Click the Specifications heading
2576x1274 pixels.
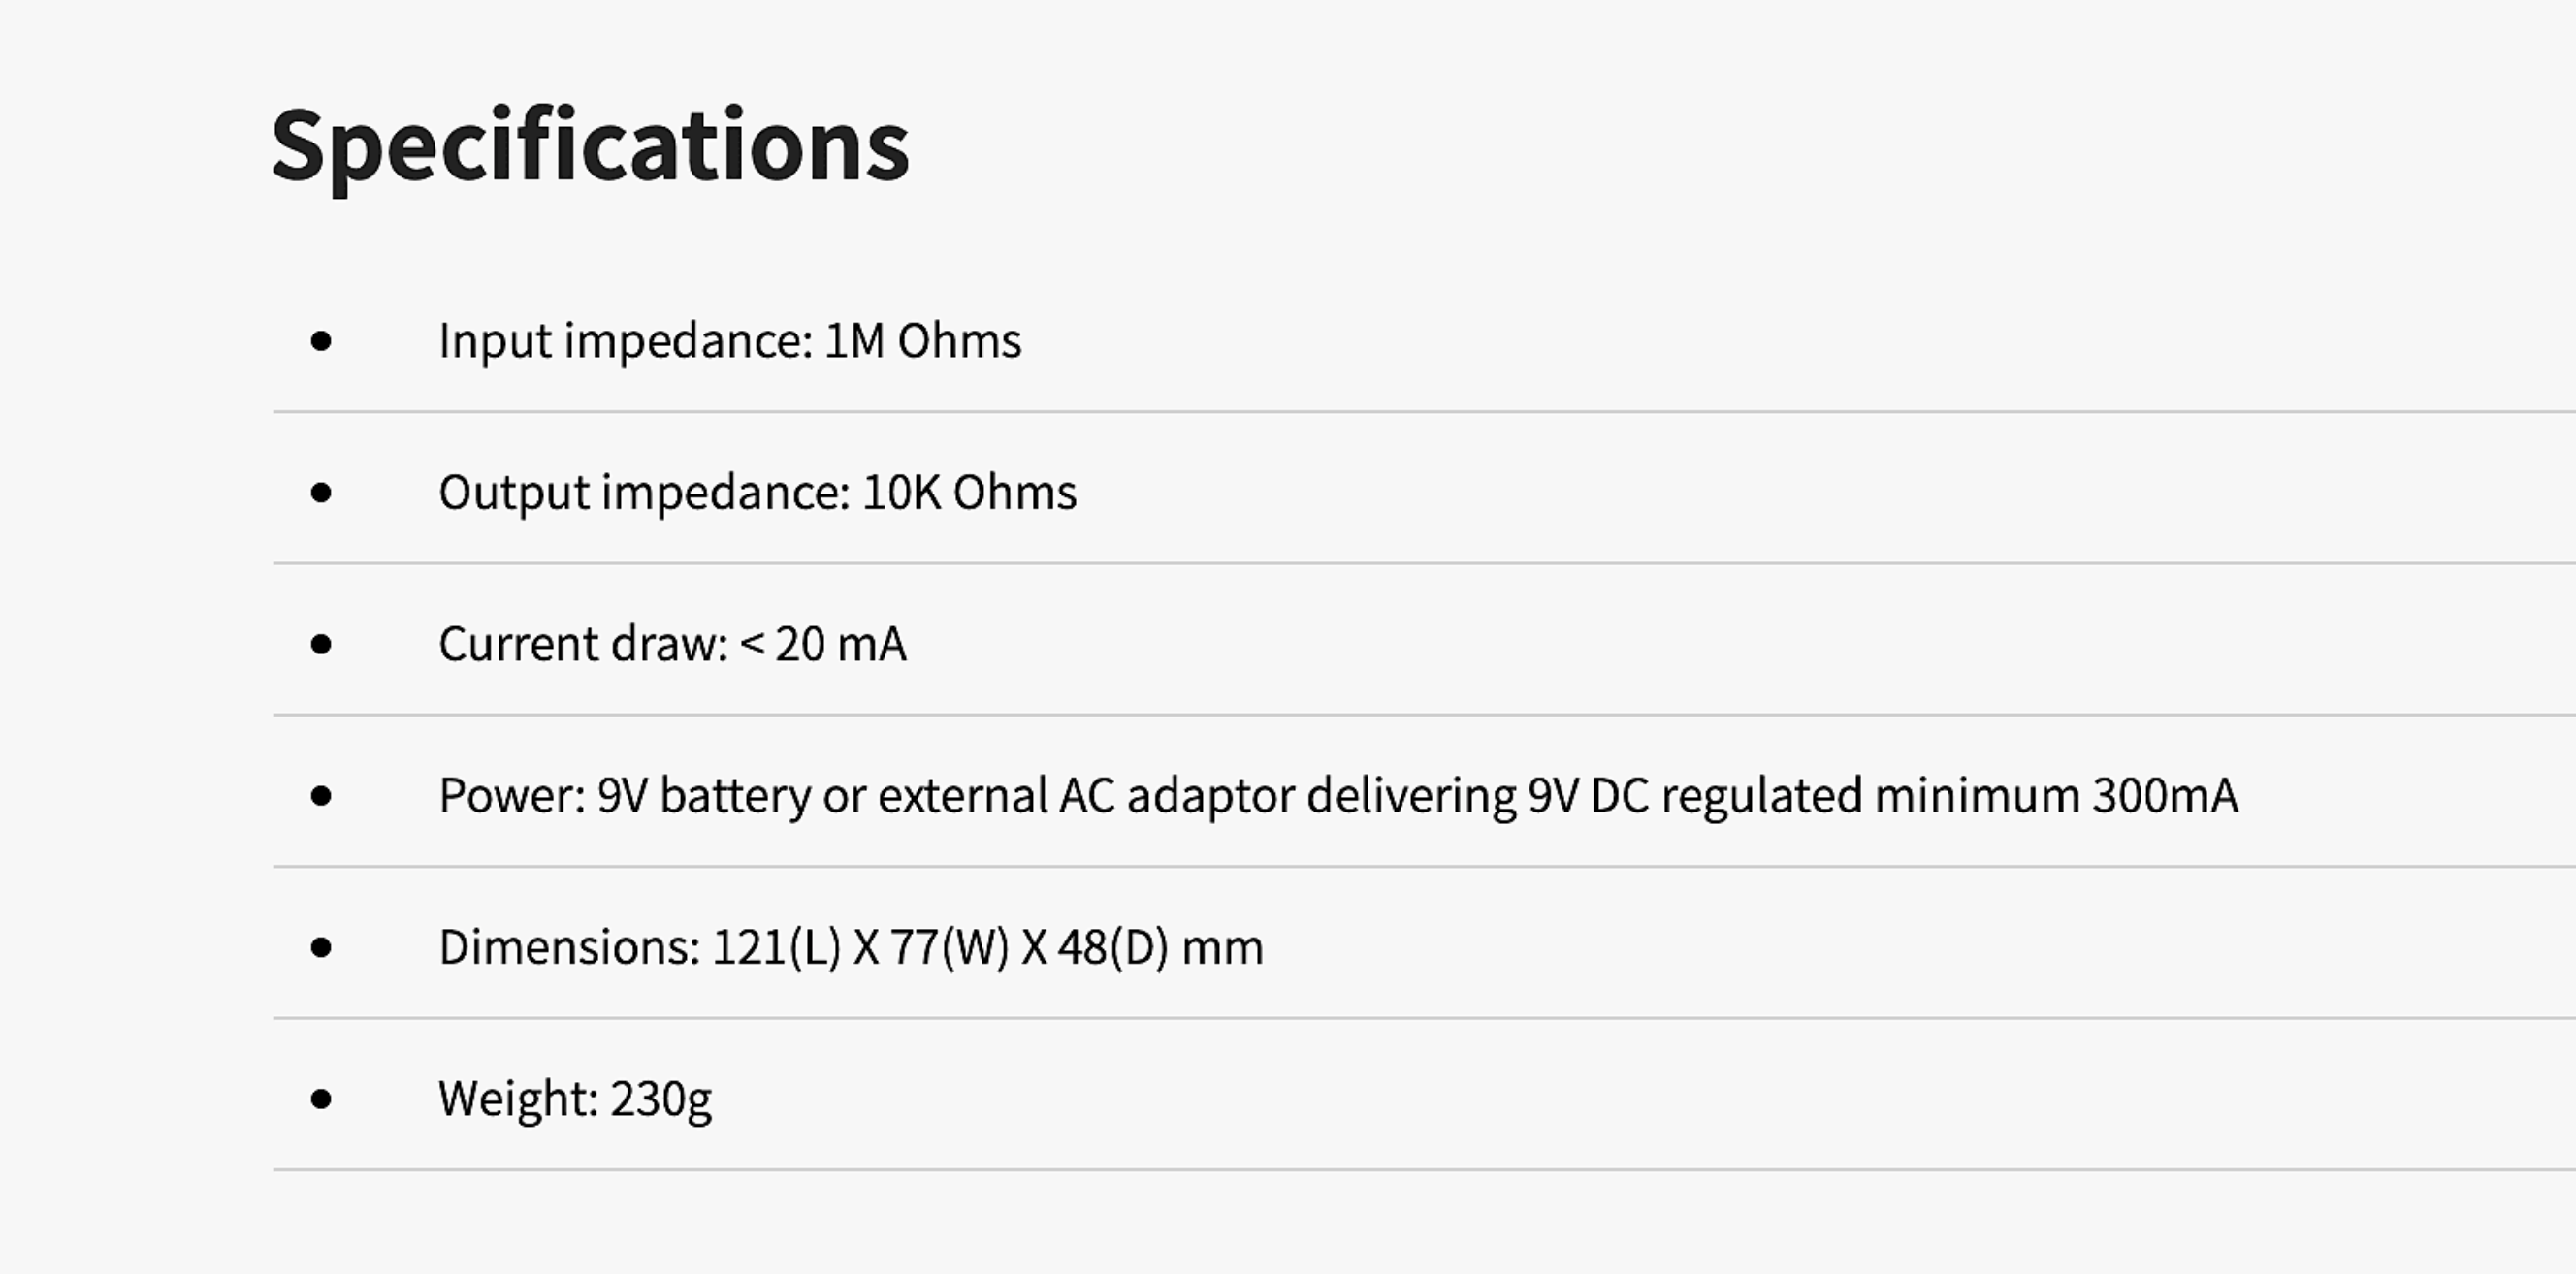pyautogui.click(x=590, y=147)
